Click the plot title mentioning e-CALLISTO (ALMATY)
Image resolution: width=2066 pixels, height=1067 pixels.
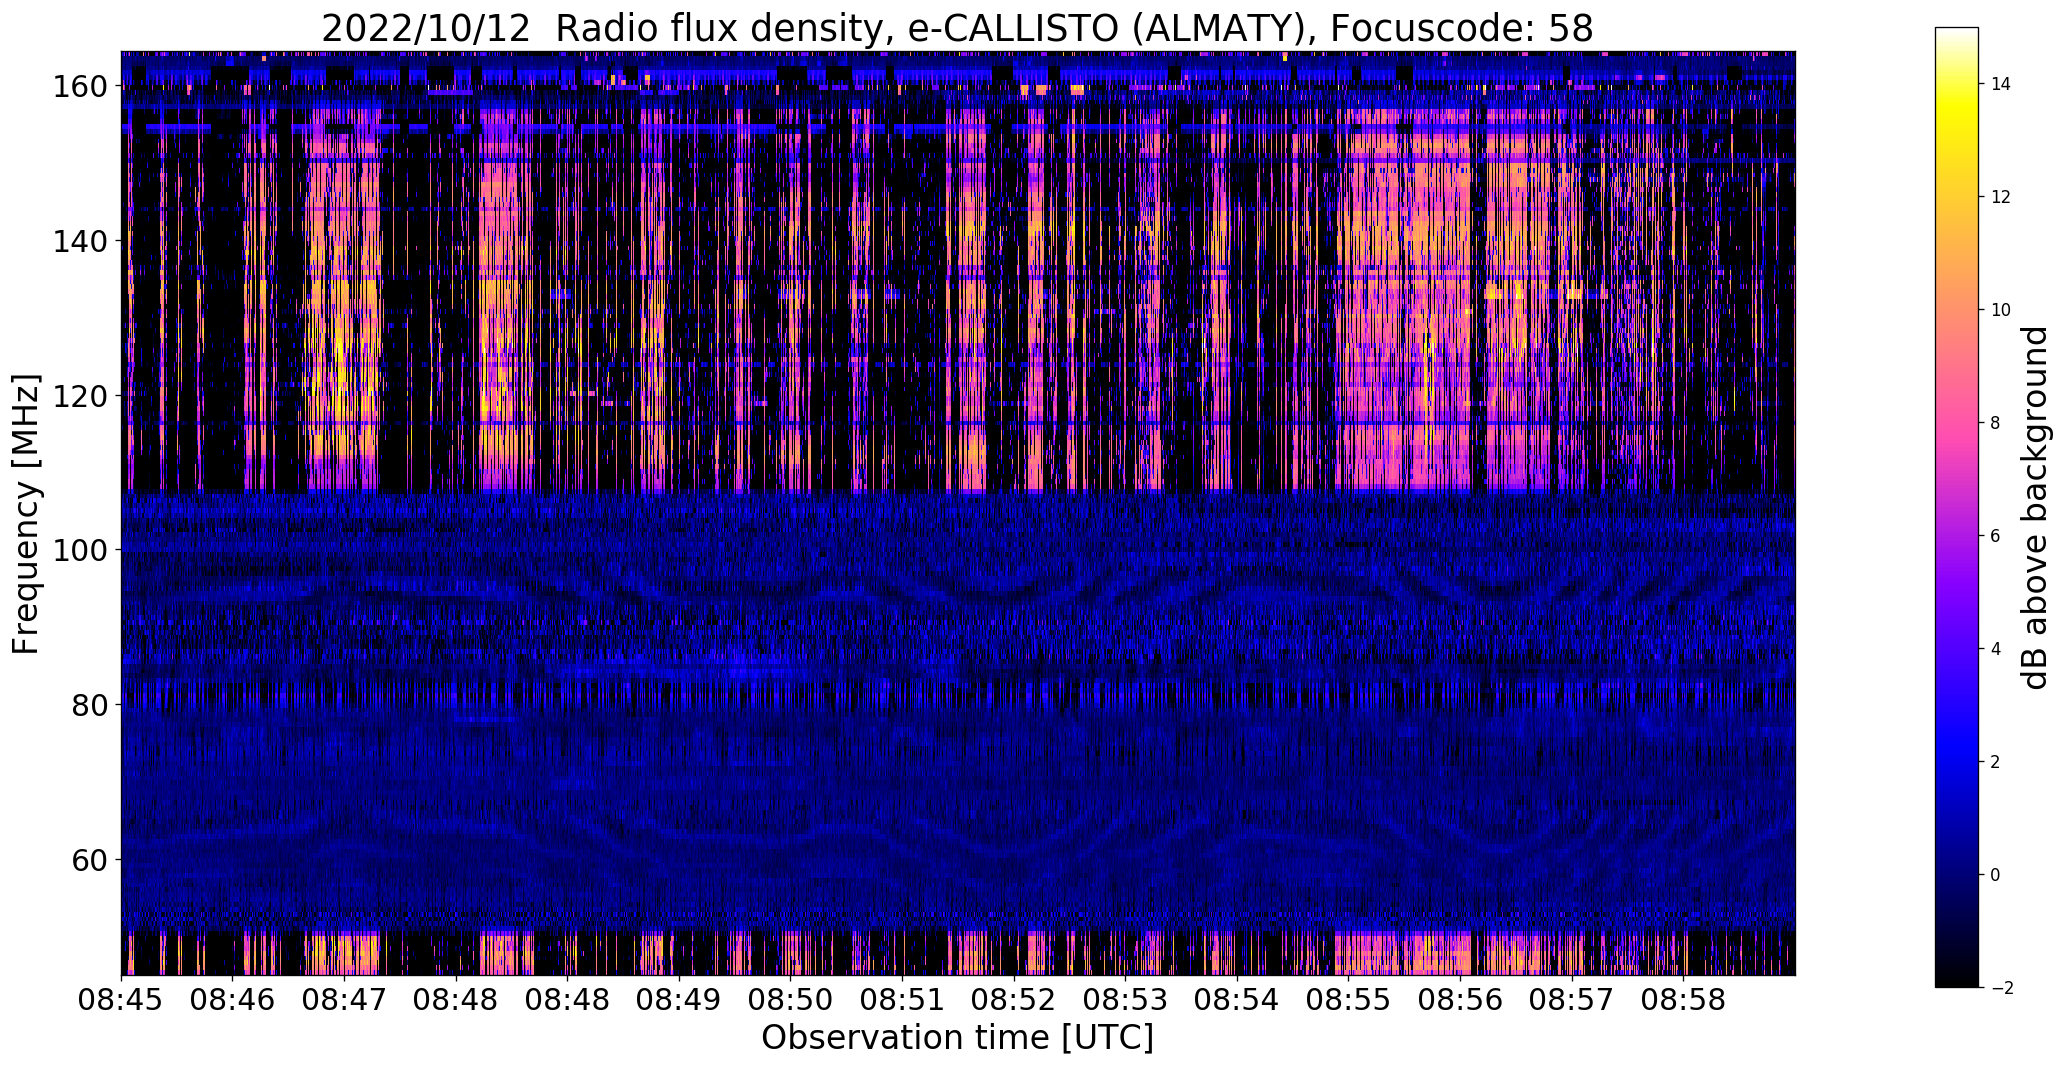[x=957, y=29]
